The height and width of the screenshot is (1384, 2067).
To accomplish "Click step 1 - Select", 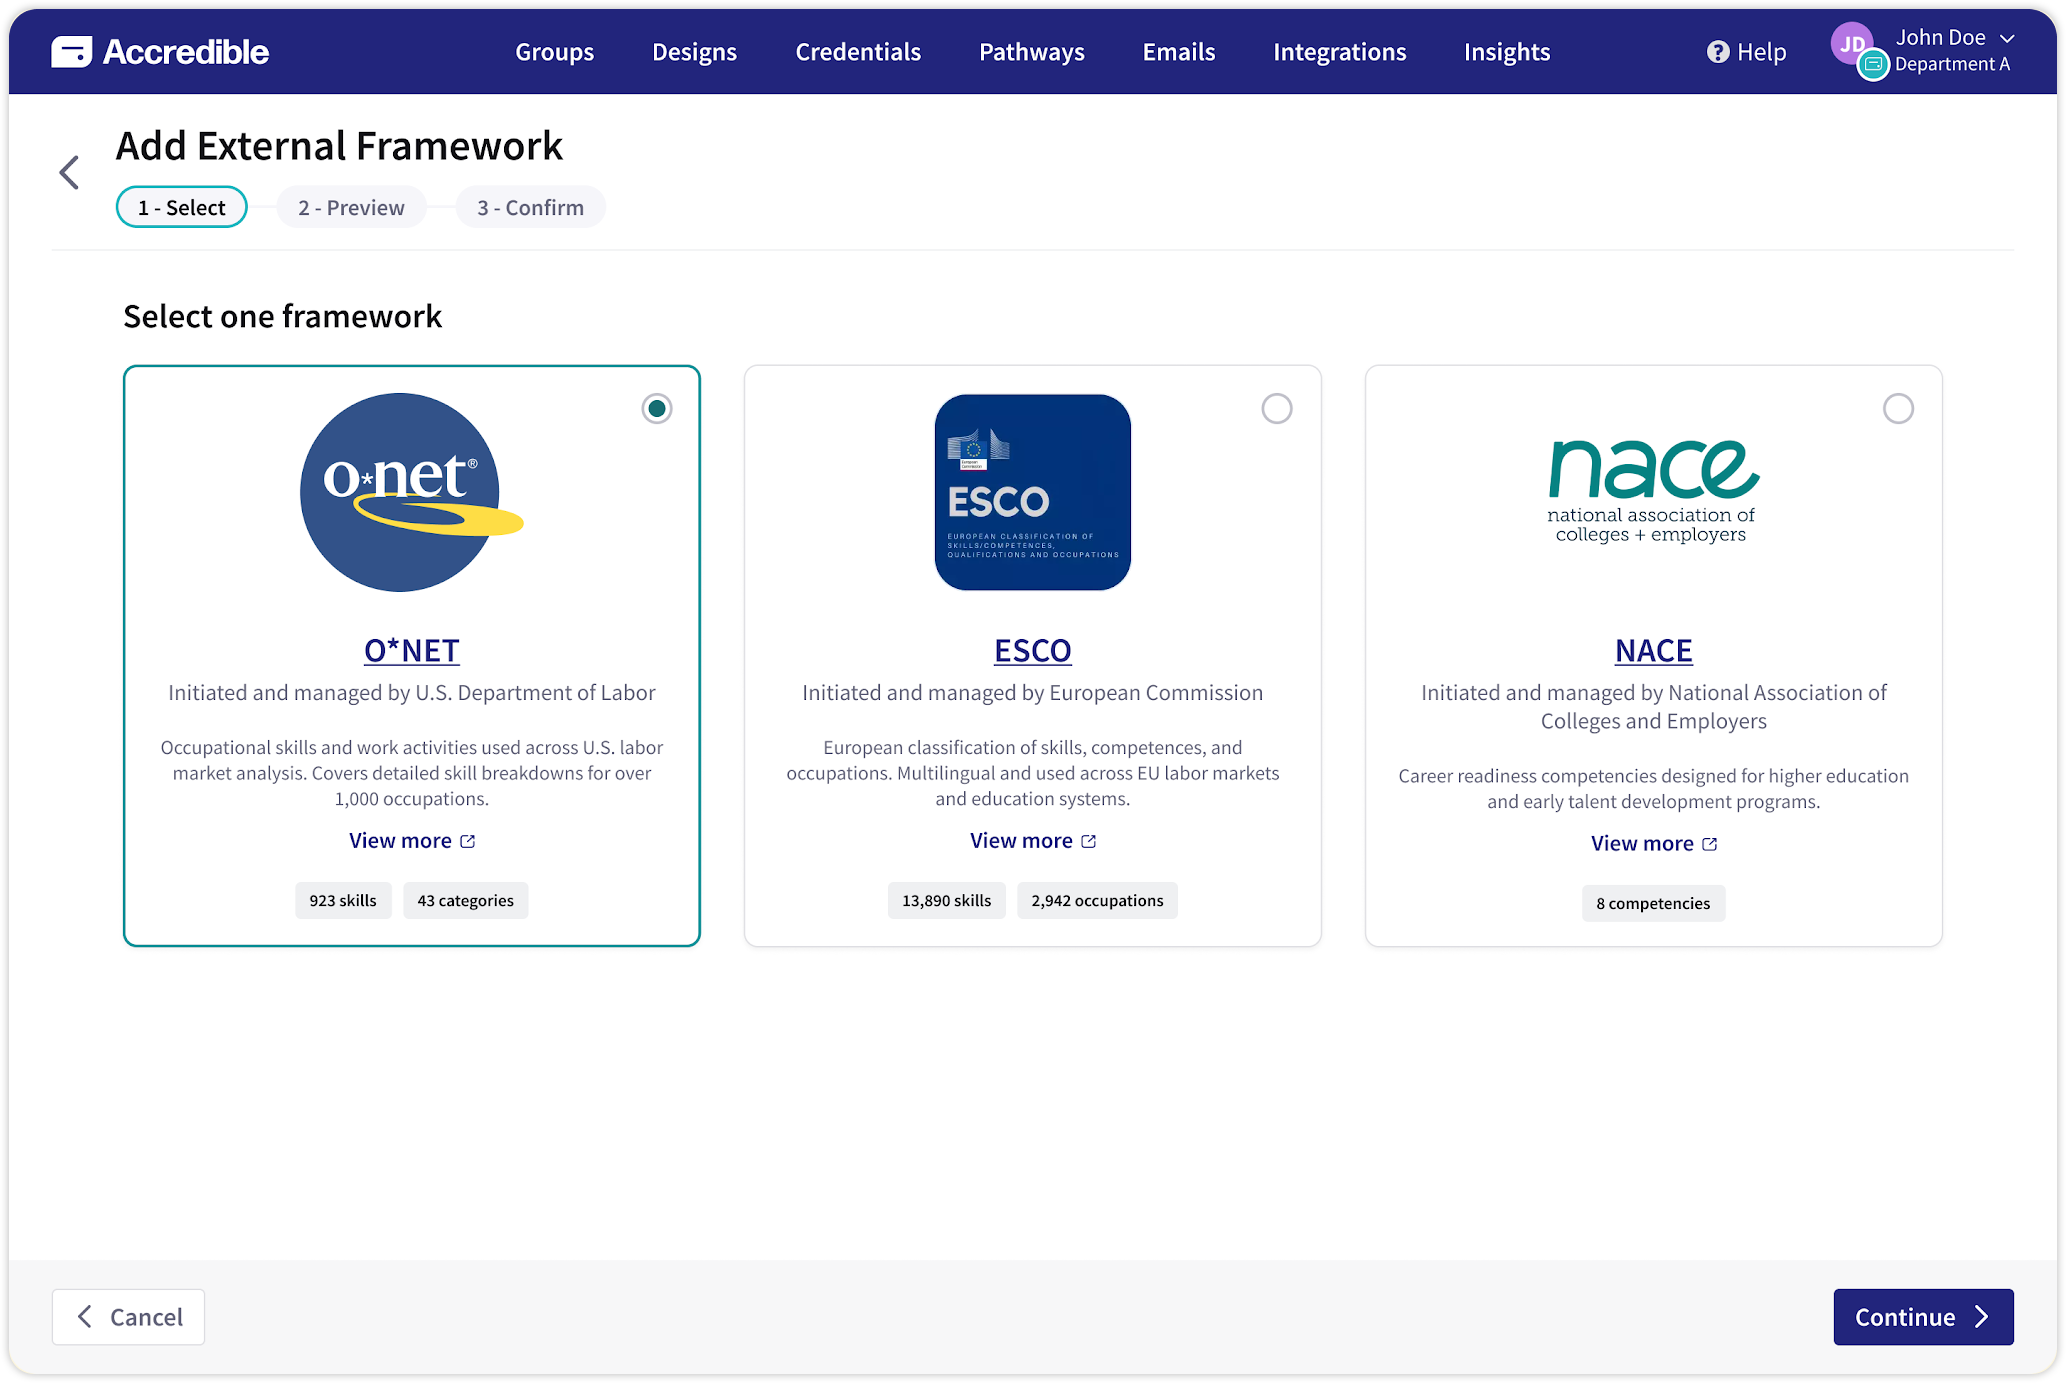I will (182, 207).
